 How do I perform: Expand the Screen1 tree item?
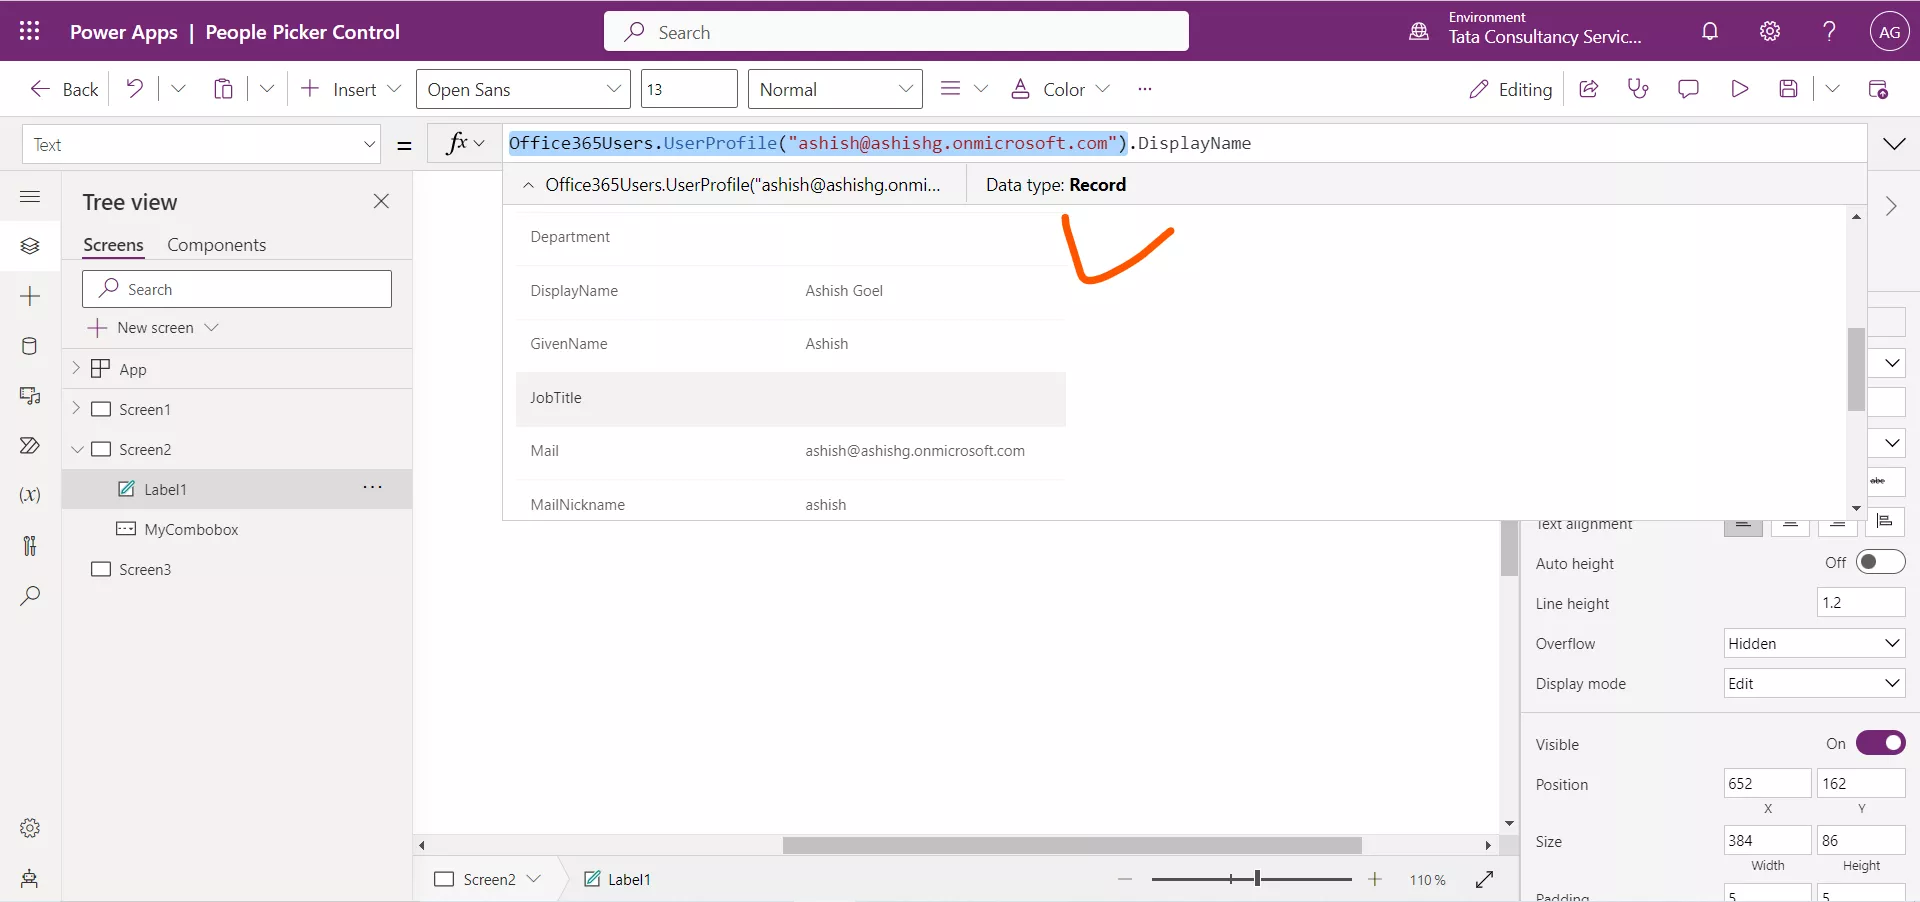[77, 409]
